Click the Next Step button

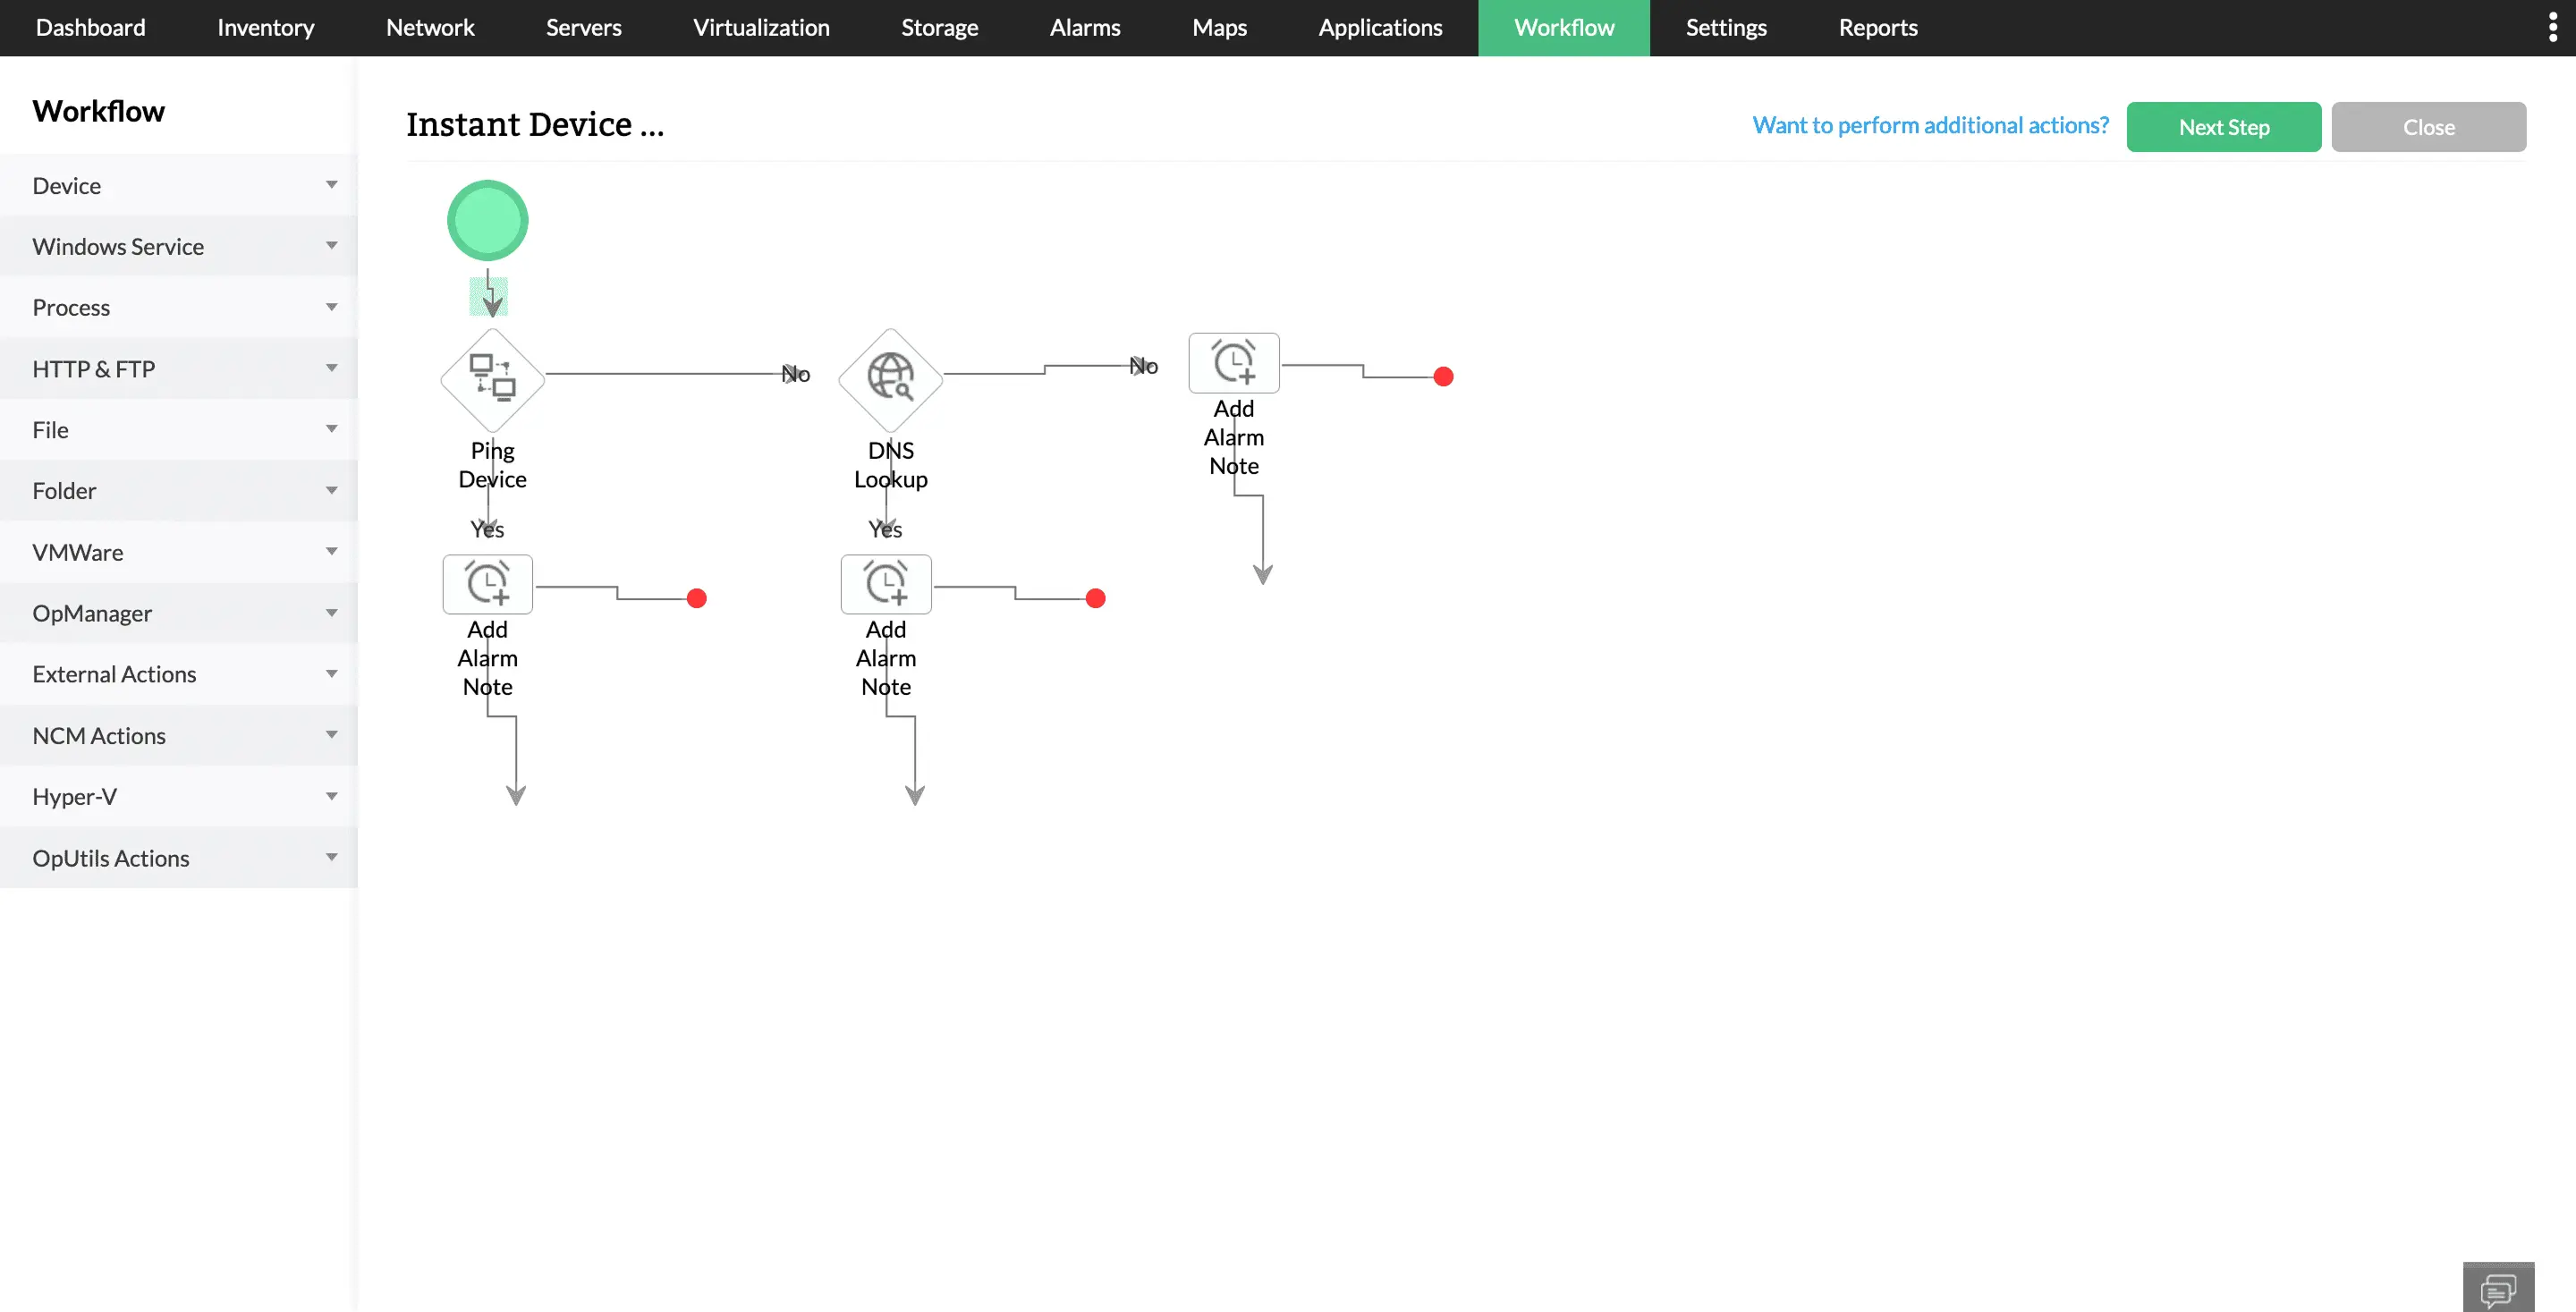(2224, 126)
